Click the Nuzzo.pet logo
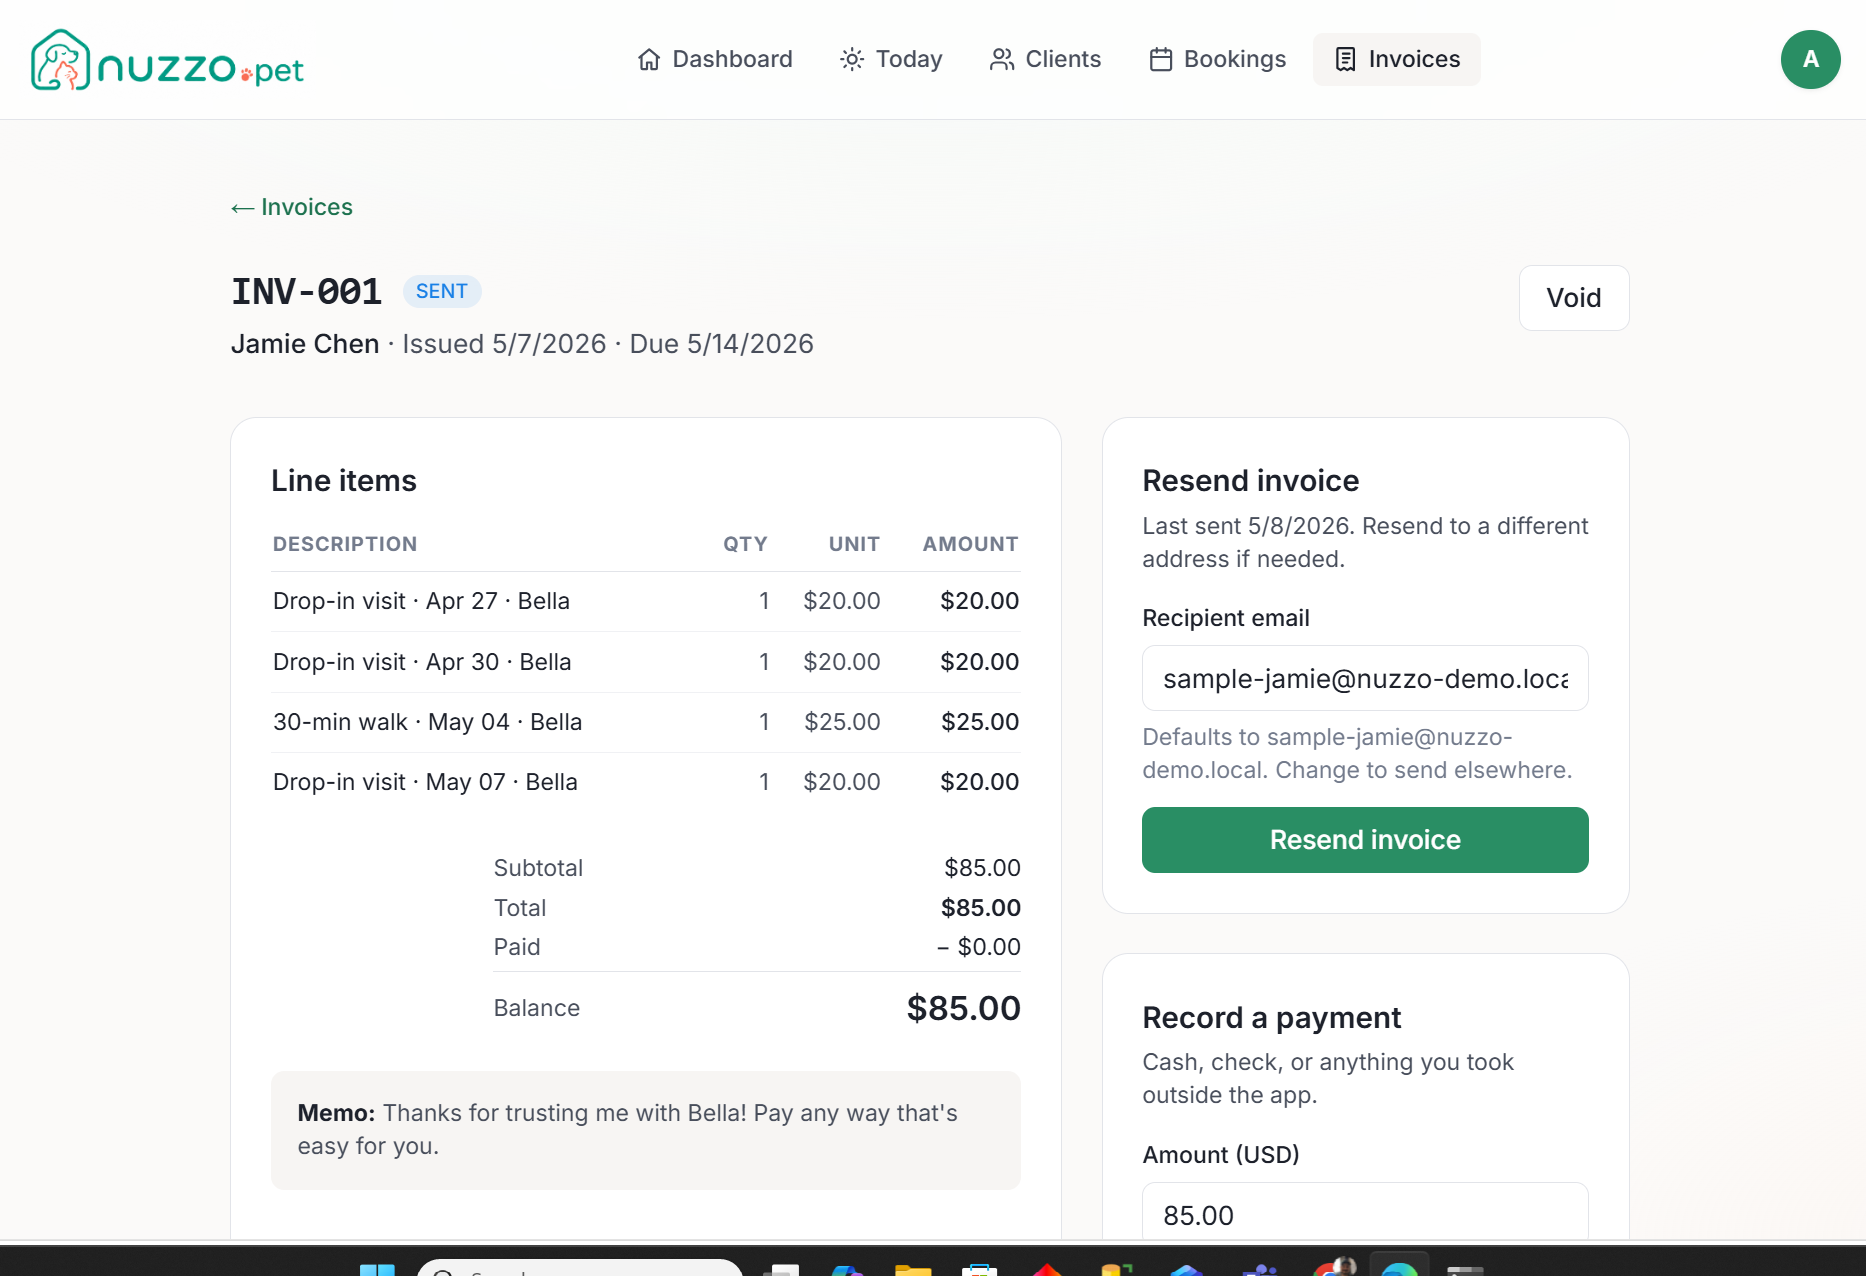Screen dimensions: 1866x1276 coord(167,60)
